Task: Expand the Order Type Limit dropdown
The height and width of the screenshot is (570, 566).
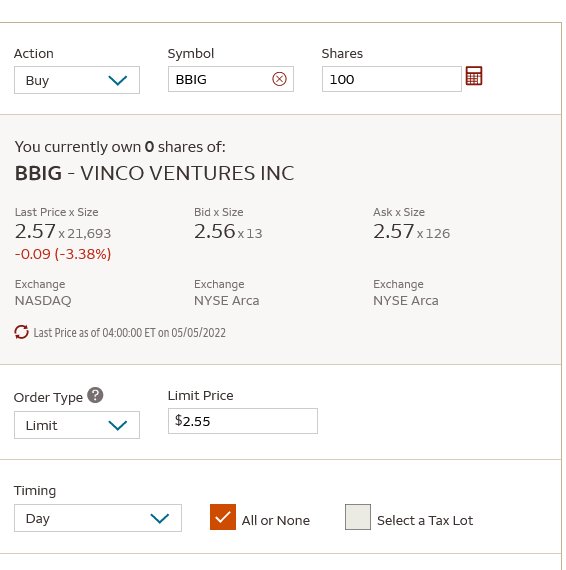Action: point(77,425)
